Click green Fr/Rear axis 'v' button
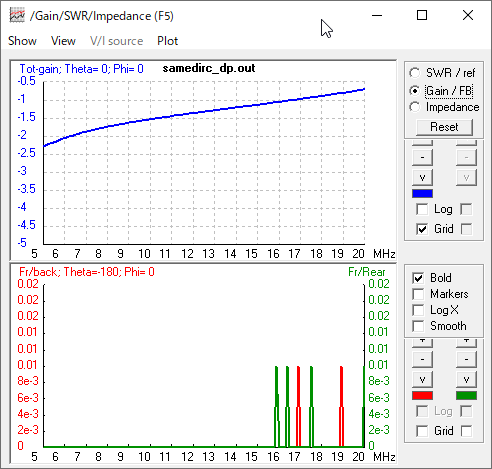Screen dimensions: 492x469 click(x=466, y=379)
